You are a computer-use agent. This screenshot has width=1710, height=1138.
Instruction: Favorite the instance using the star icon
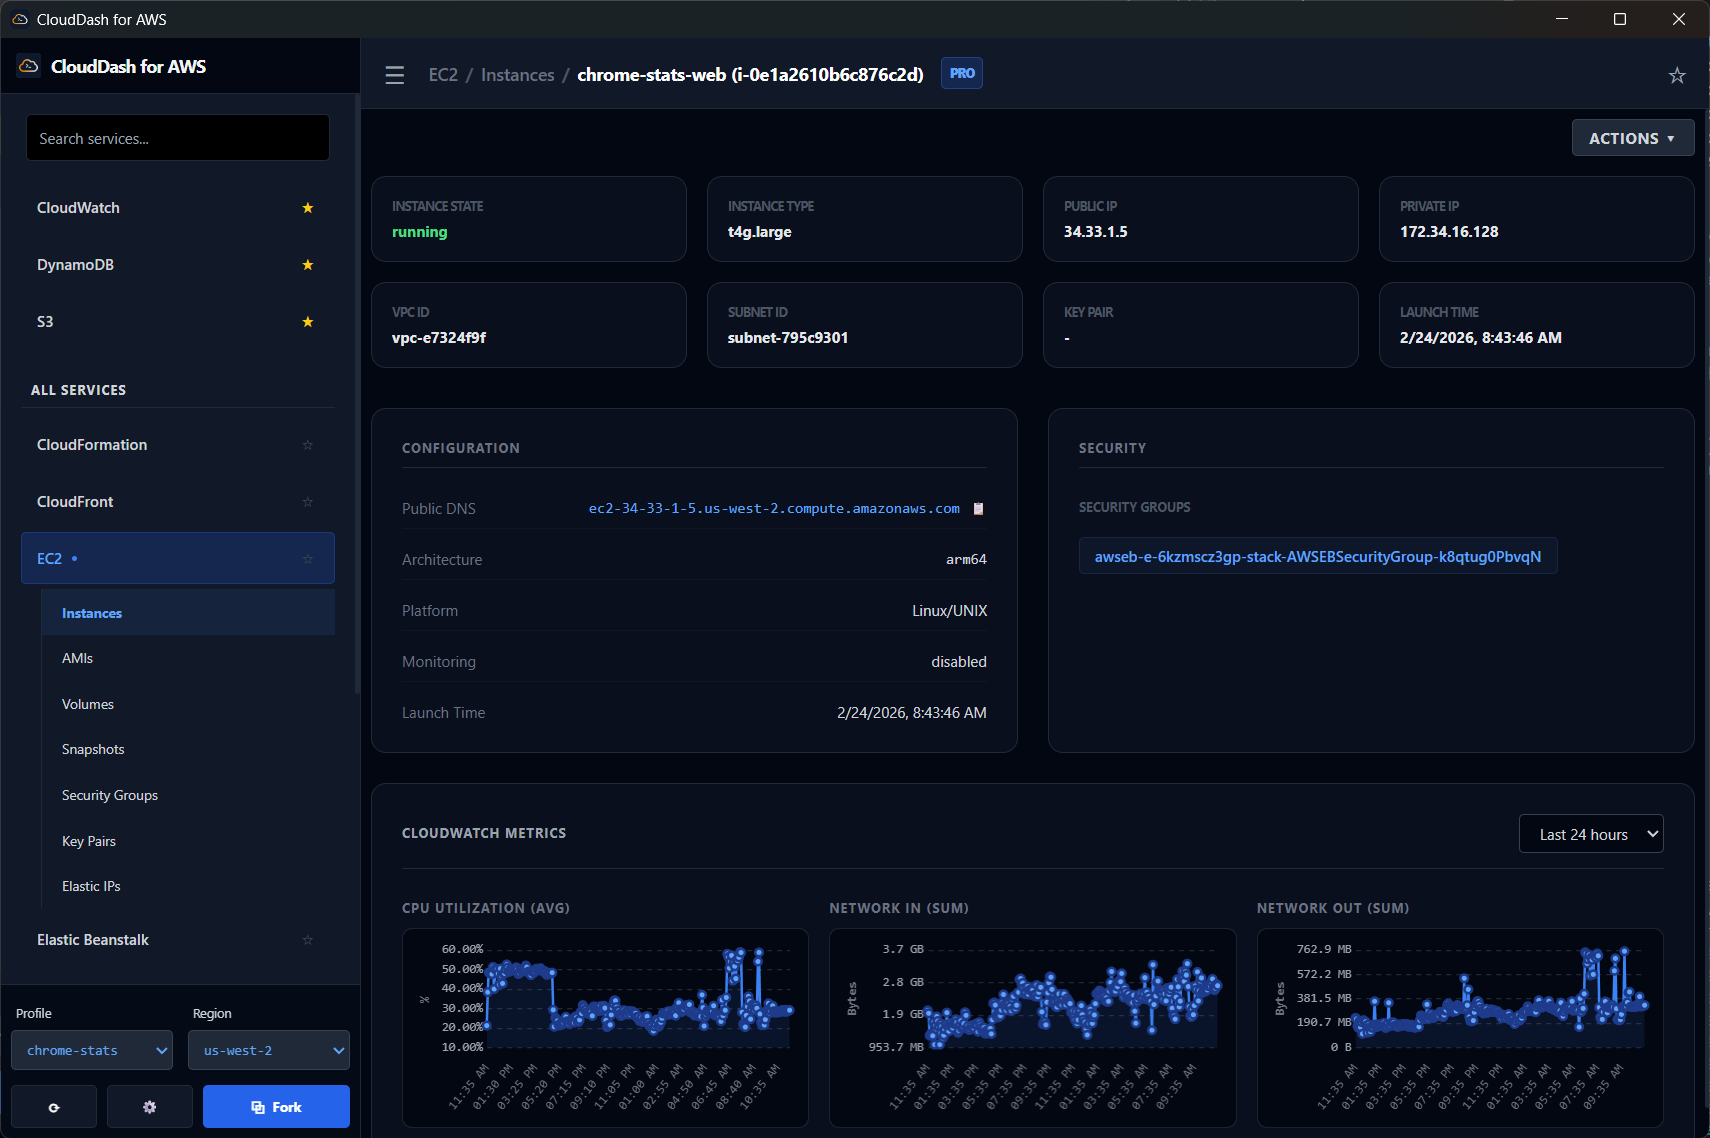click(1677, 74)
